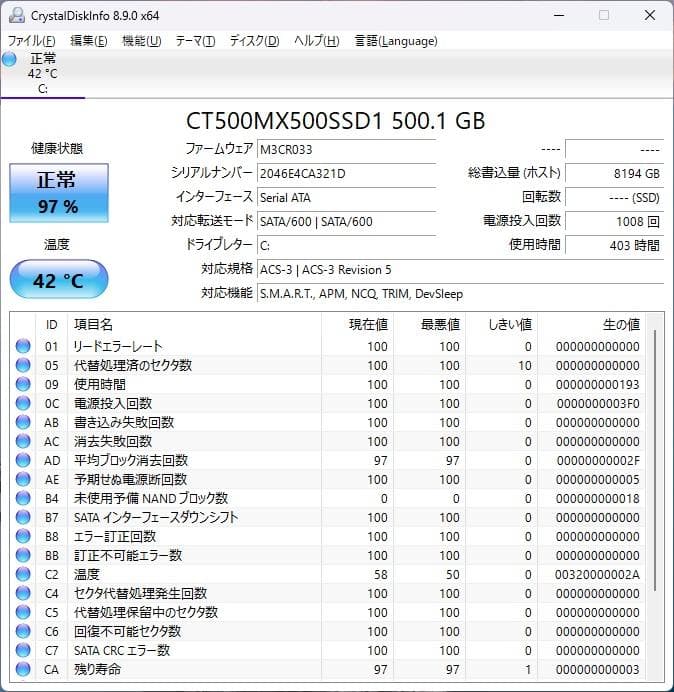Click the CrystalDiskInfo app icon in title bar

pos(17,15)
